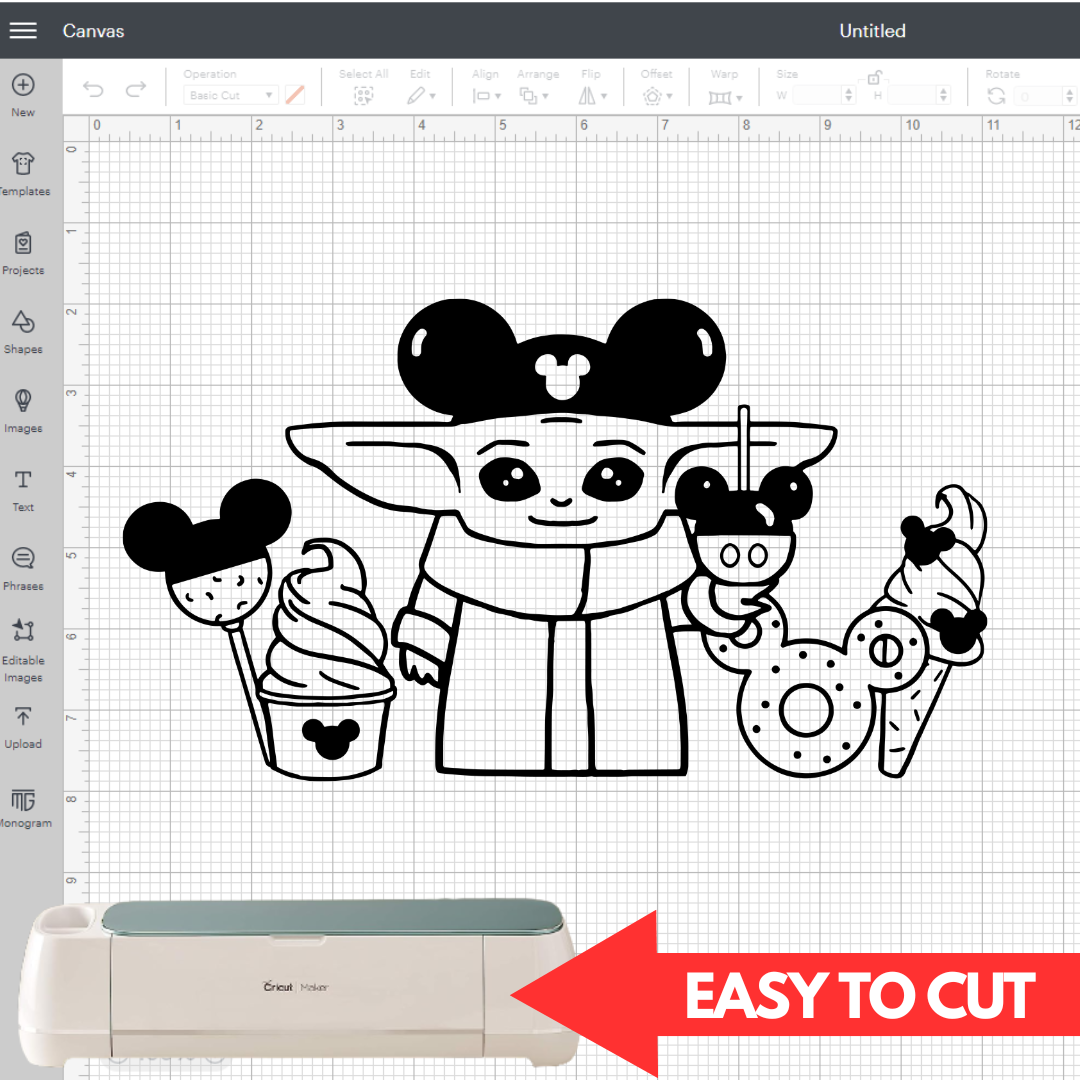Select the Baby Yoda design on canvas

tap(555, 538)
